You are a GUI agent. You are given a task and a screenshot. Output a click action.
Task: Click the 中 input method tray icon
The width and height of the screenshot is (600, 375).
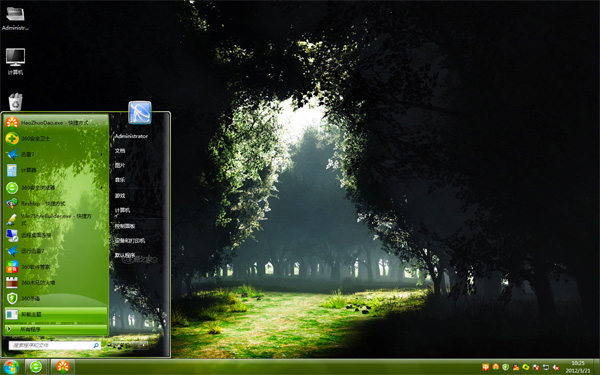[x=486, y=367]
